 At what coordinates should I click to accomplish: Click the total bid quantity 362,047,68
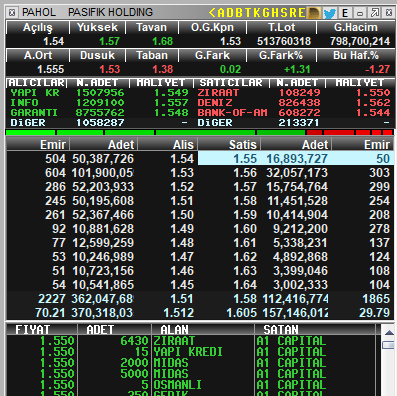click(102, 299)
